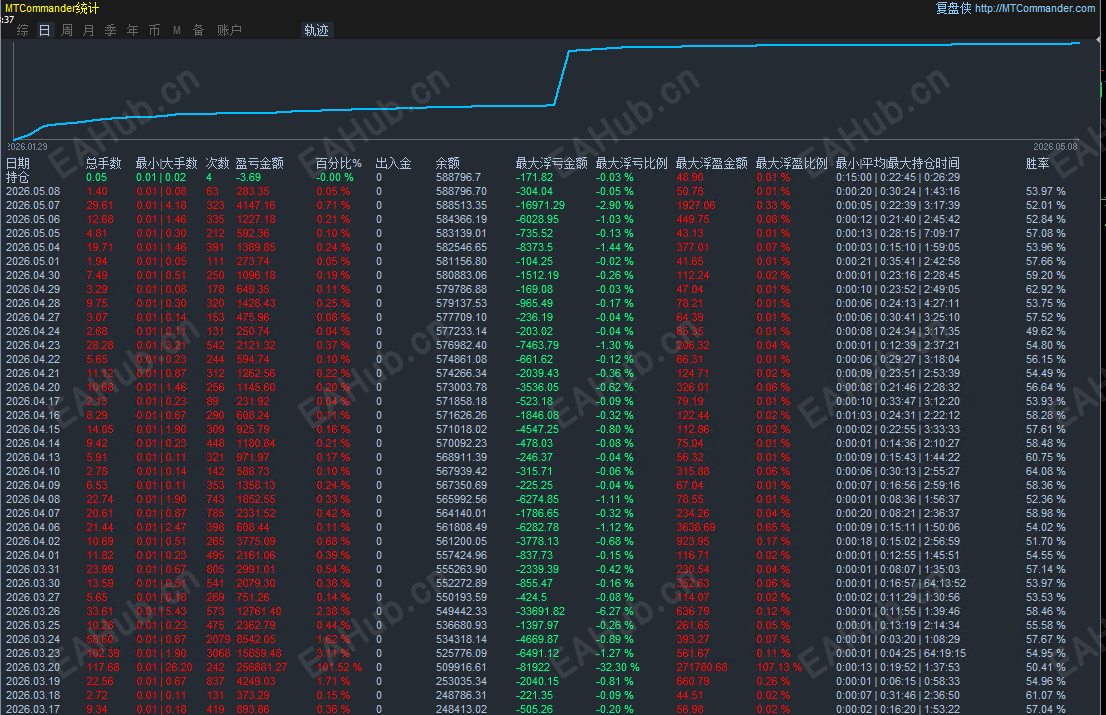Viewport: 1106px width, 715px height.
Task: Click max floating profit 271780.68
Action: coord(702,667)
